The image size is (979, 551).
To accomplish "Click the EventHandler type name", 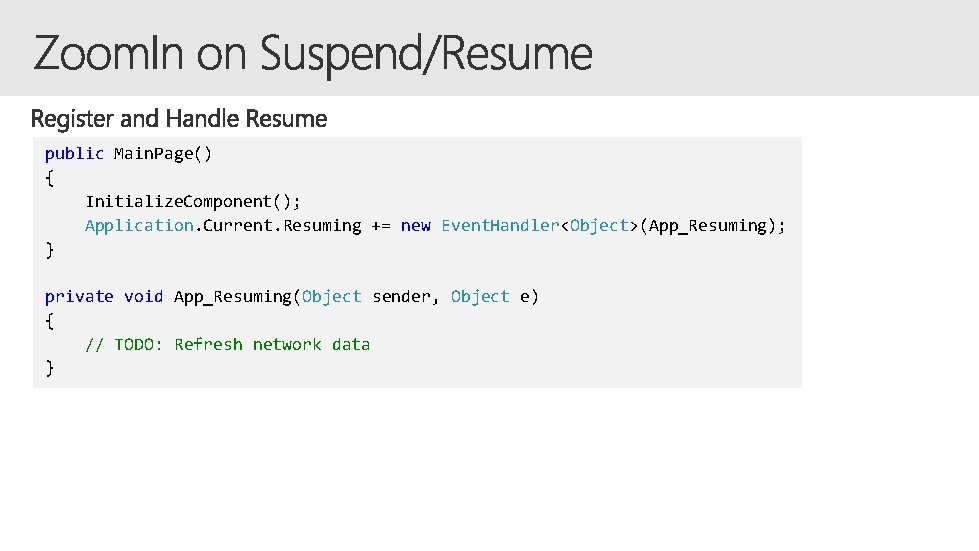I will [500, 225].
